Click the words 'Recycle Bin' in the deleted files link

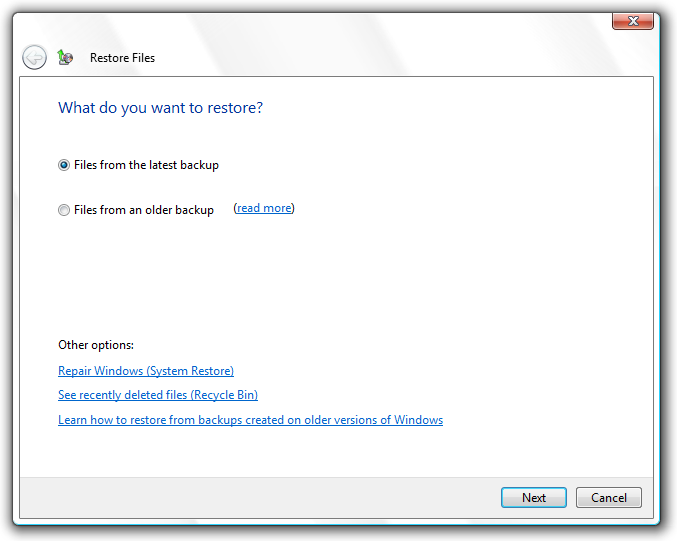(224, 395)
